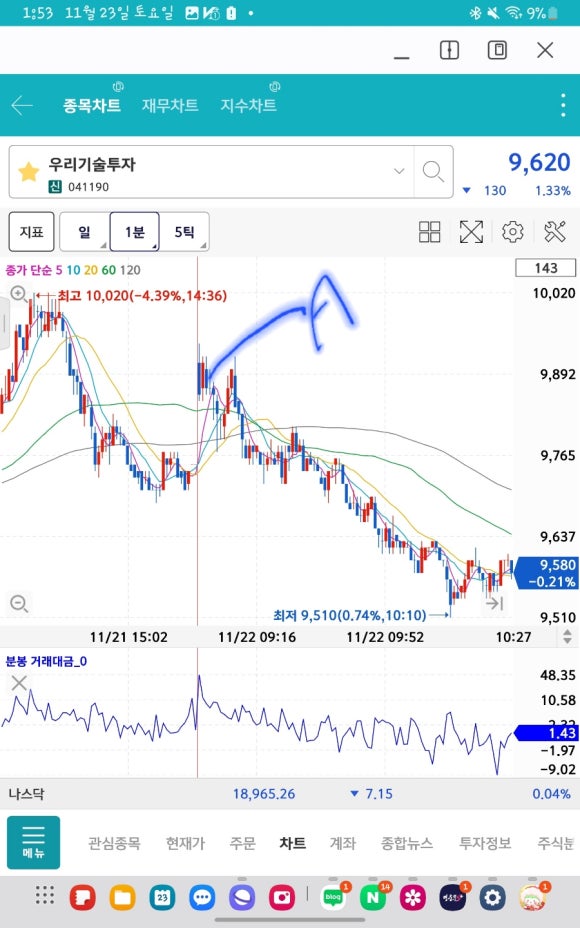Close the 분봉 거래대금 sub-chart
Image resolution: width=580 pixels, height=928 pixels.
pyautogui.click(x=19, y=683)
